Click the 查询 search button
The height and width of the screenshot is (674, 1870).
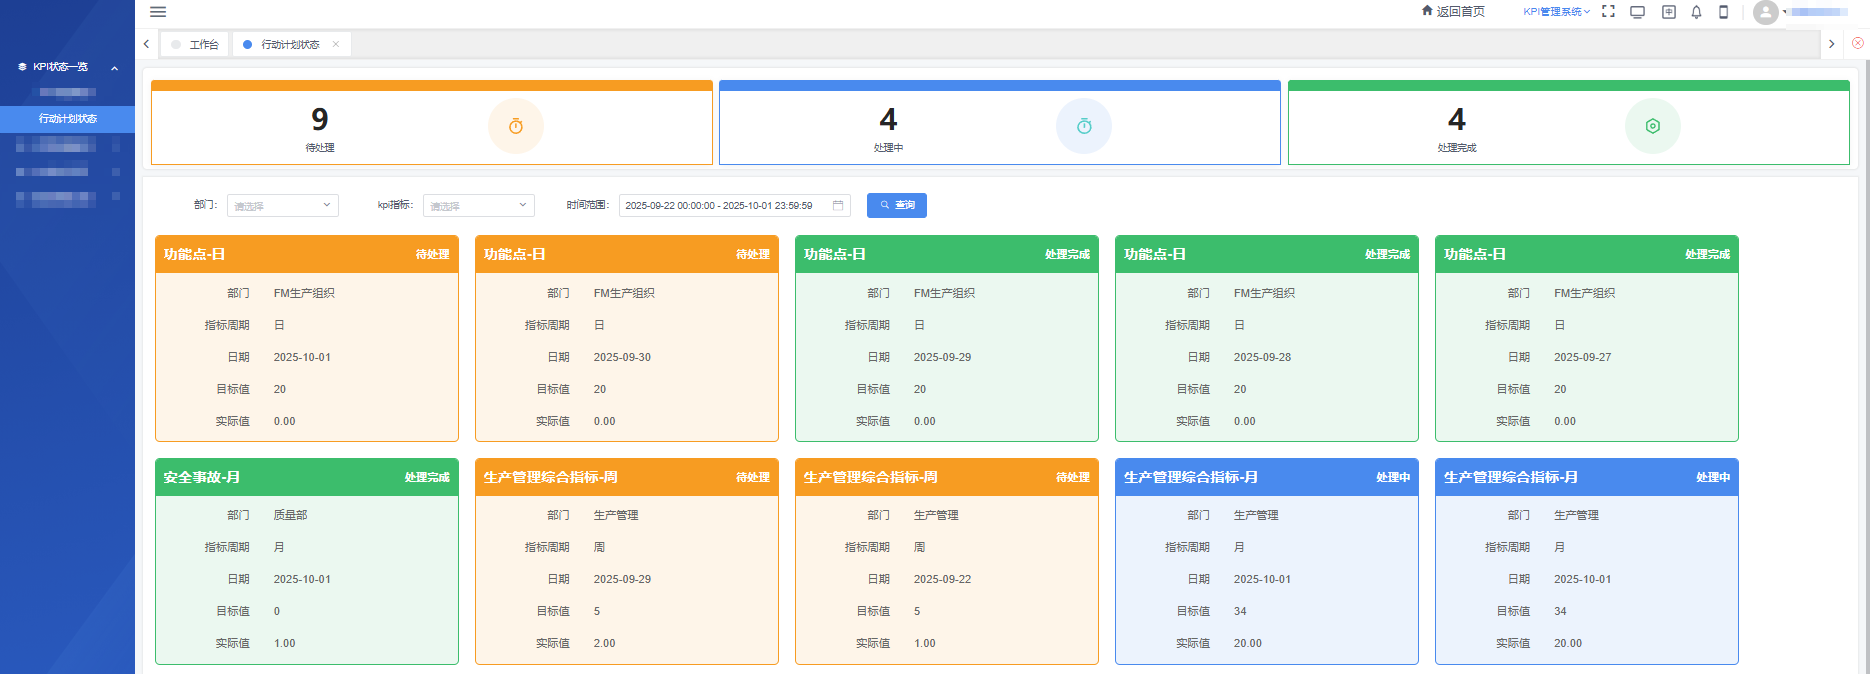[897, 205]
